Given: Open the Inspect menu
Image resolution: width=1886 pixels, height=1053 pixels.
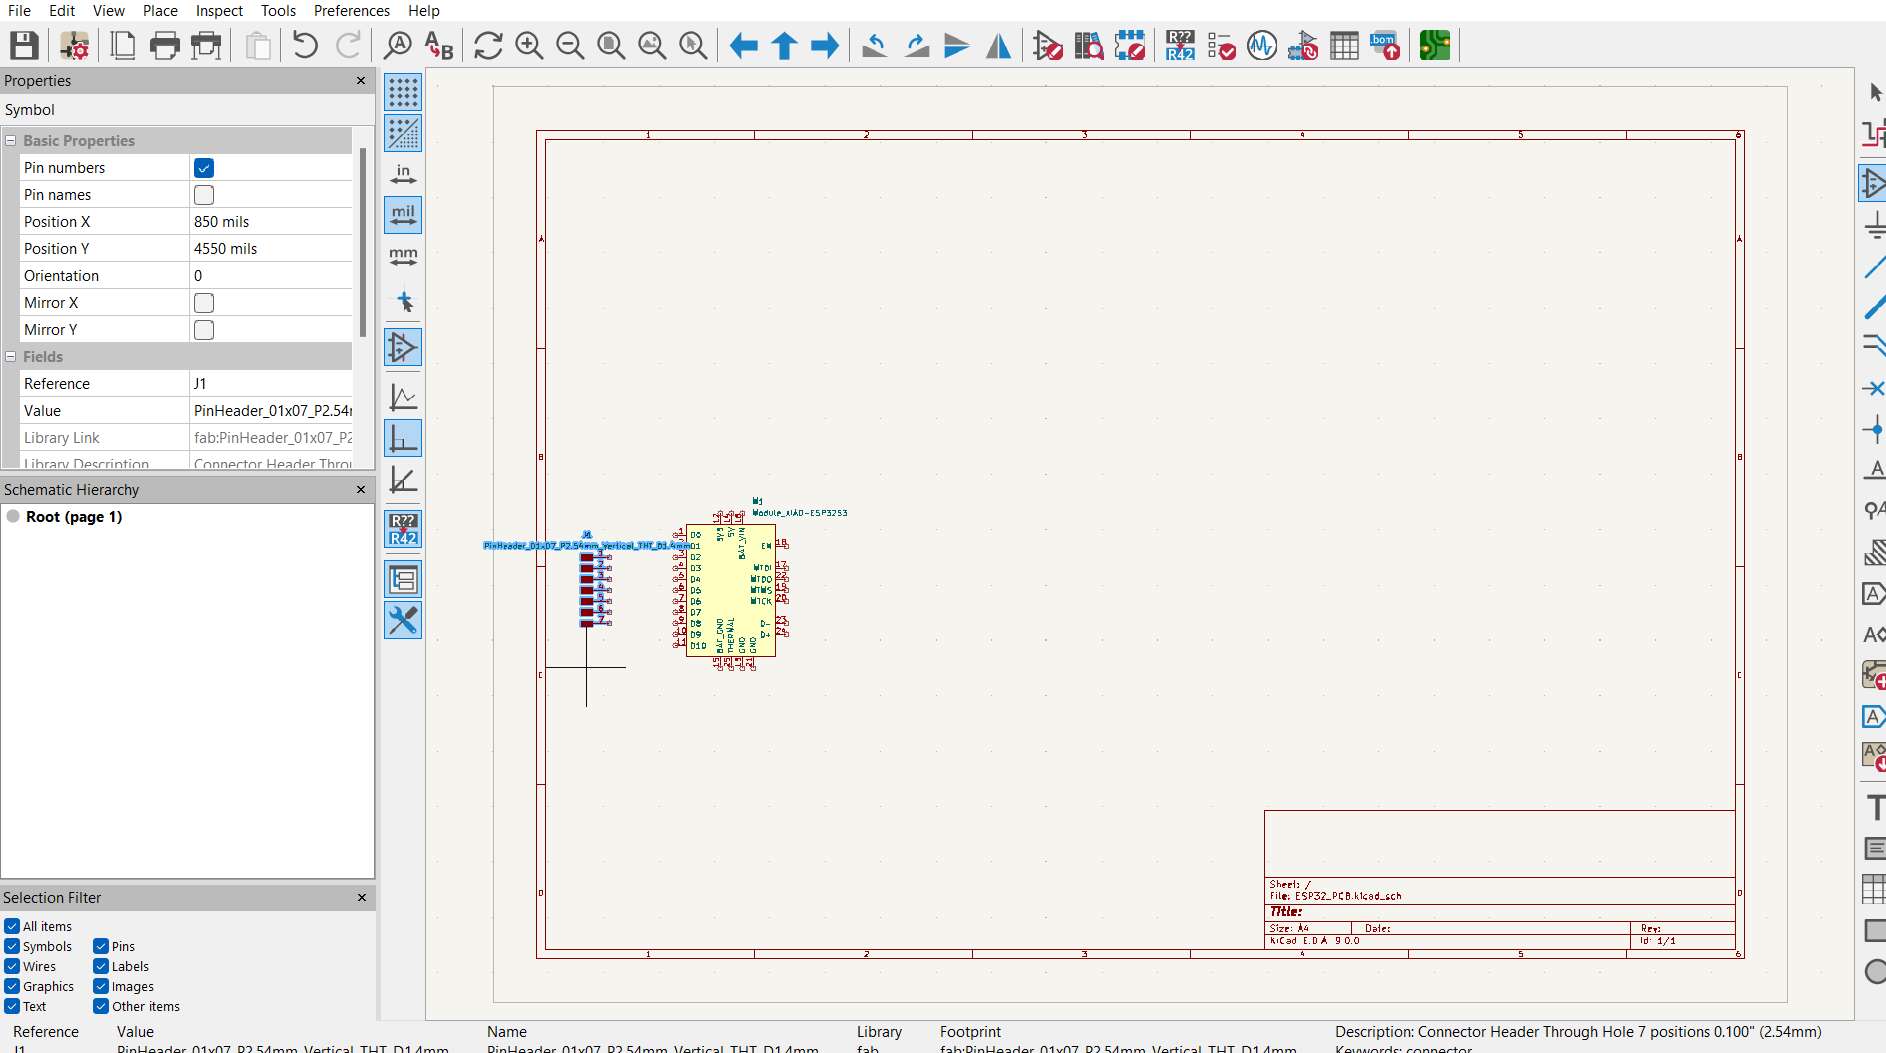Looking at the screenshot, I should [219, 10].
